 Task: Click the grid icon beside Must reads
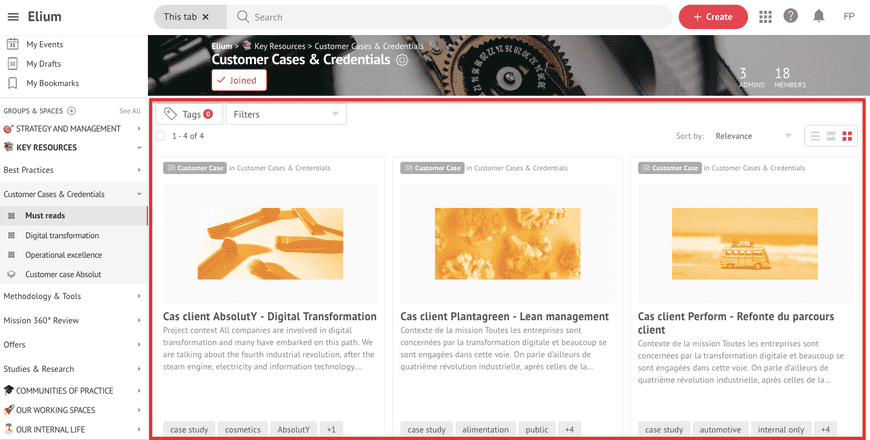pyautogui.click(x=11, y=215)
